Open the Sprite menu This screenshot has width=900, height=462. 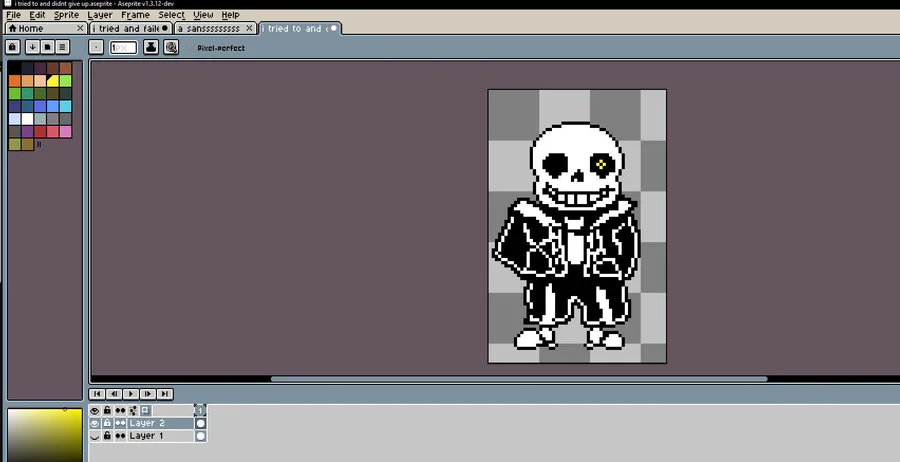66,15
